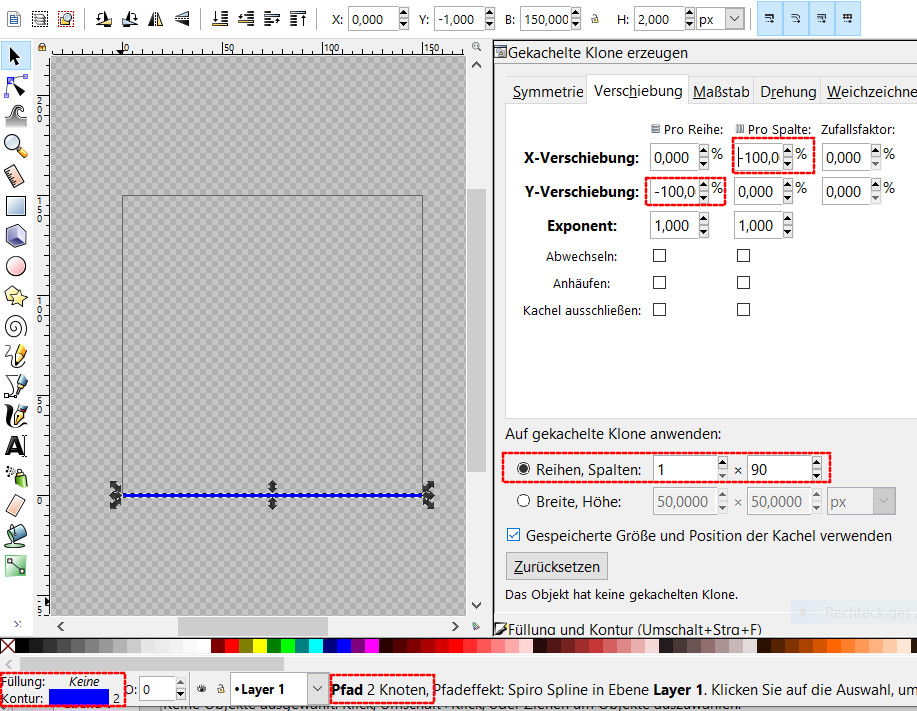Open the px unit dropdown in top toolbar
Viewport: 917px width, 711px height.
pos(735,19)
